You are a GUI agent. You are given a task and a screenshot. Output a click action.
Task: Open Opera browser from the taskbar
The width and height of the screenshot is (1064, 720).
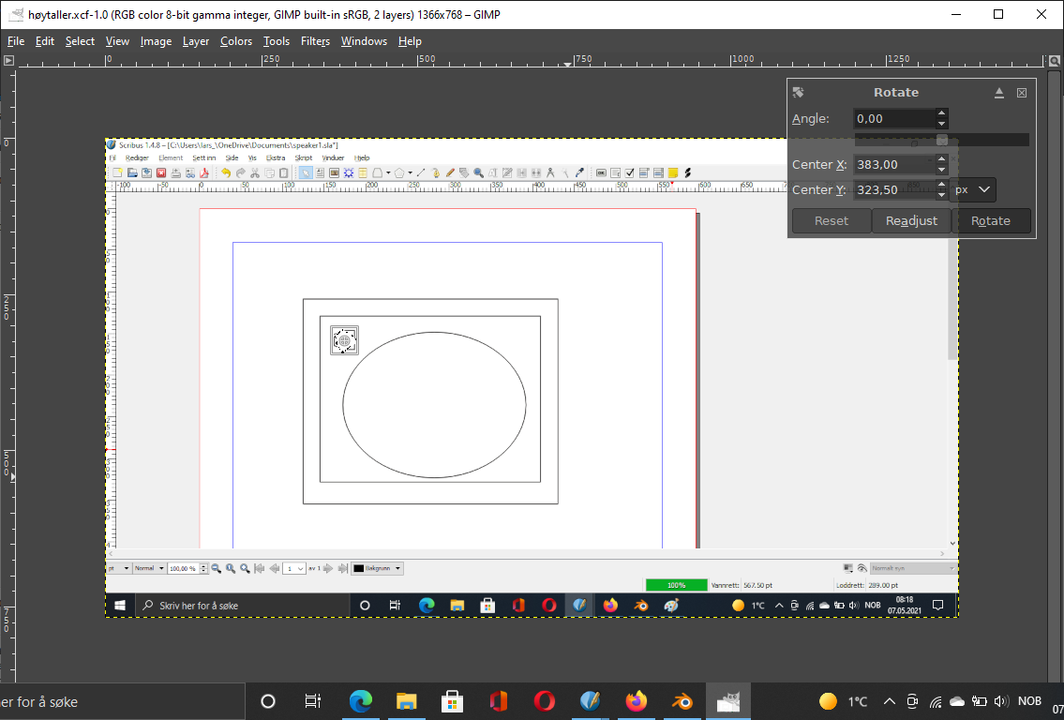(544, 701)
